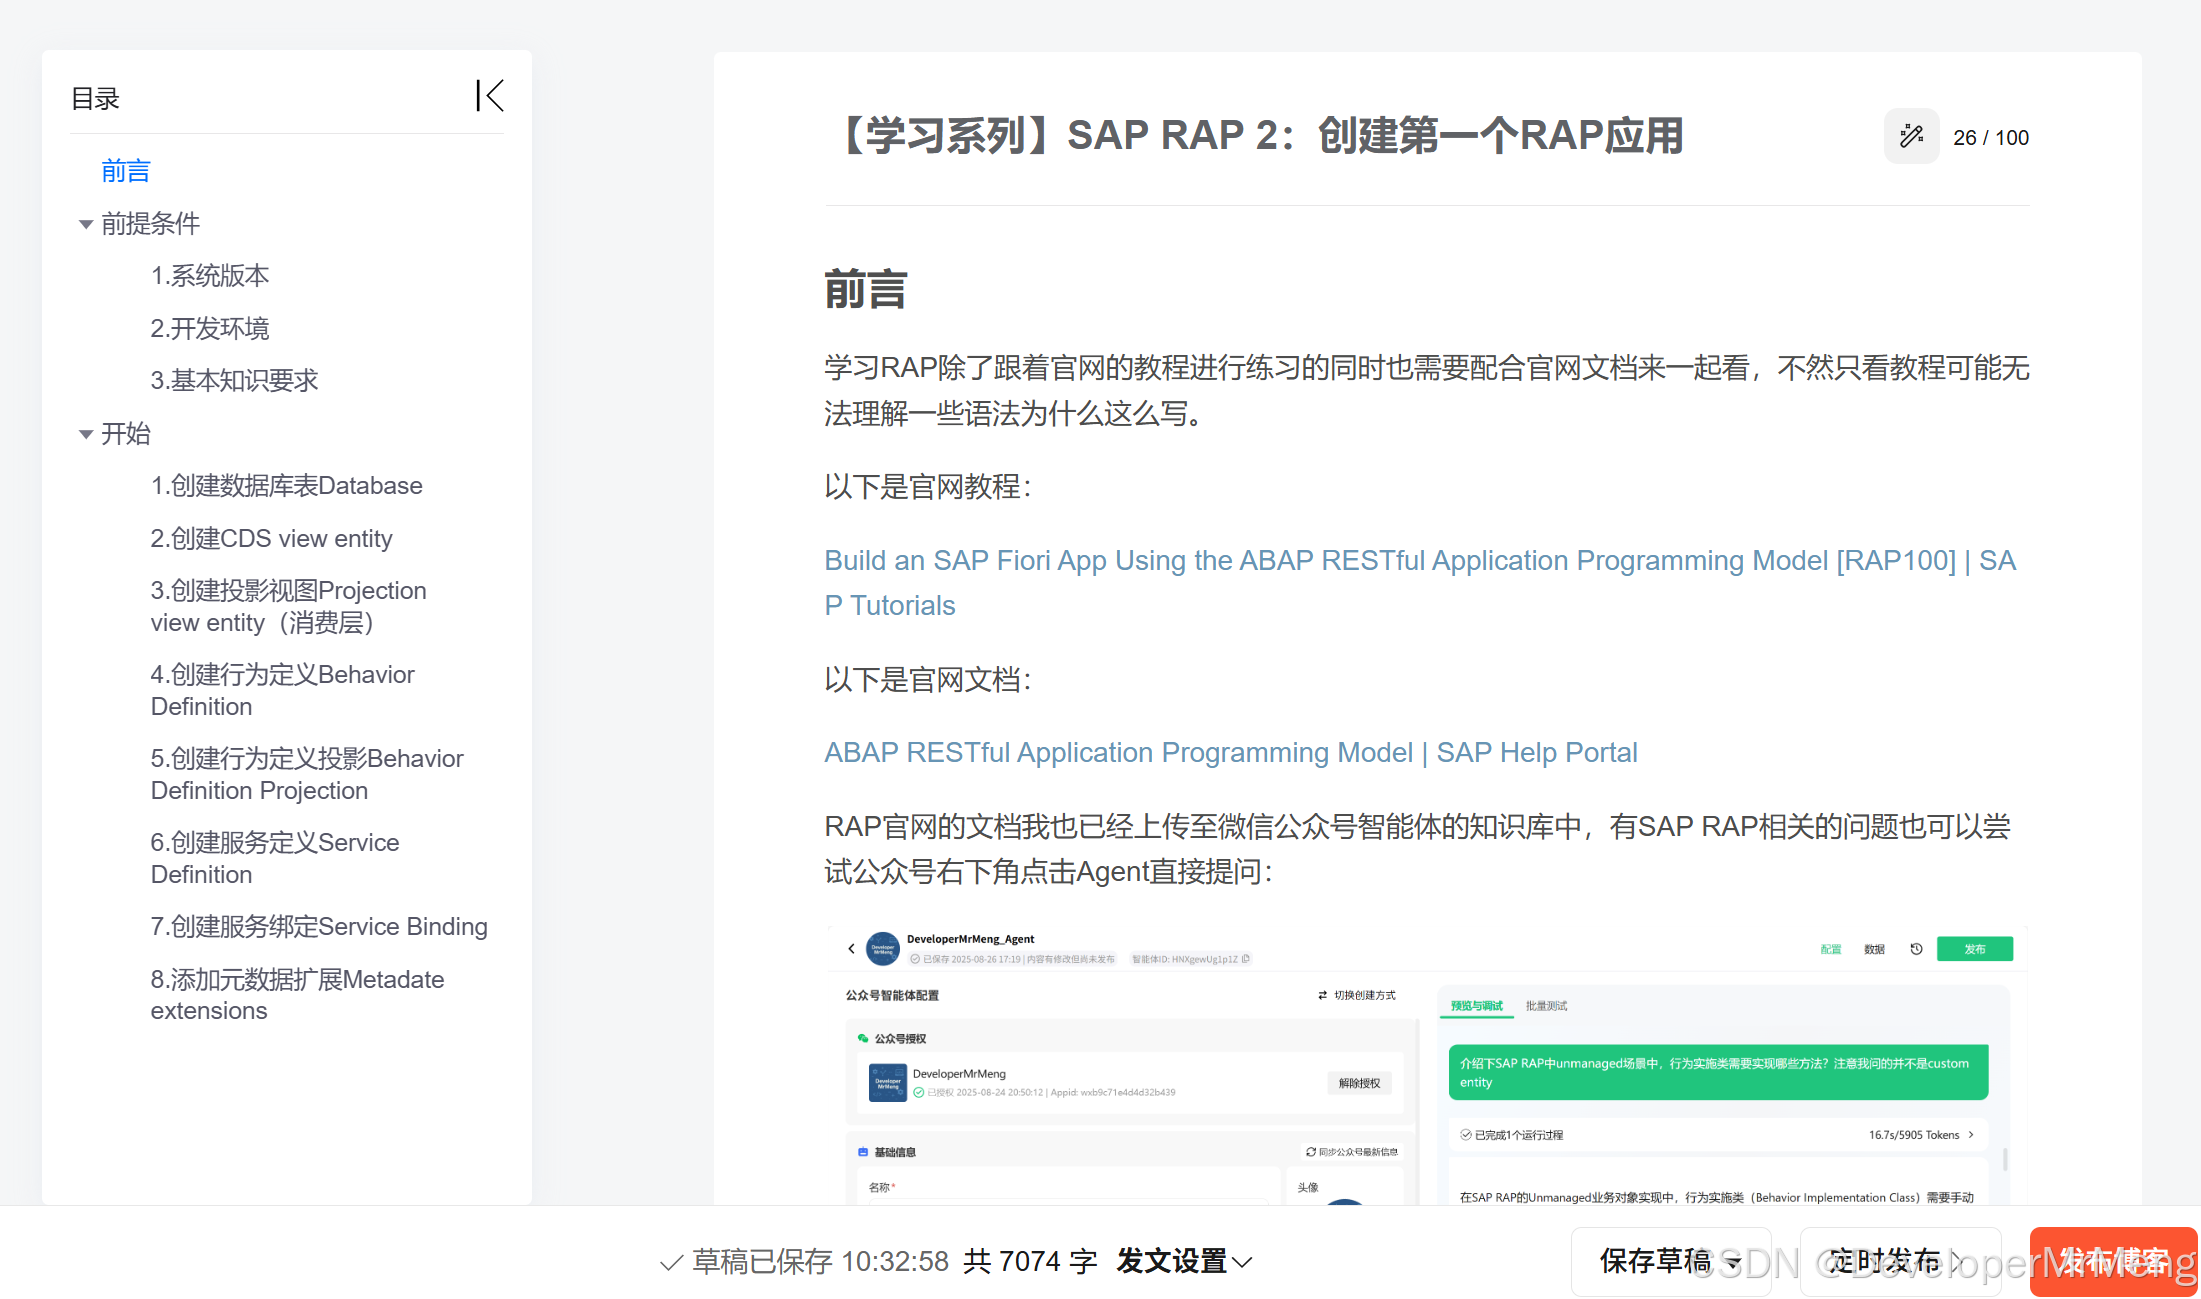Click the orange 发布博客 button

[x=2113, y=1261]
